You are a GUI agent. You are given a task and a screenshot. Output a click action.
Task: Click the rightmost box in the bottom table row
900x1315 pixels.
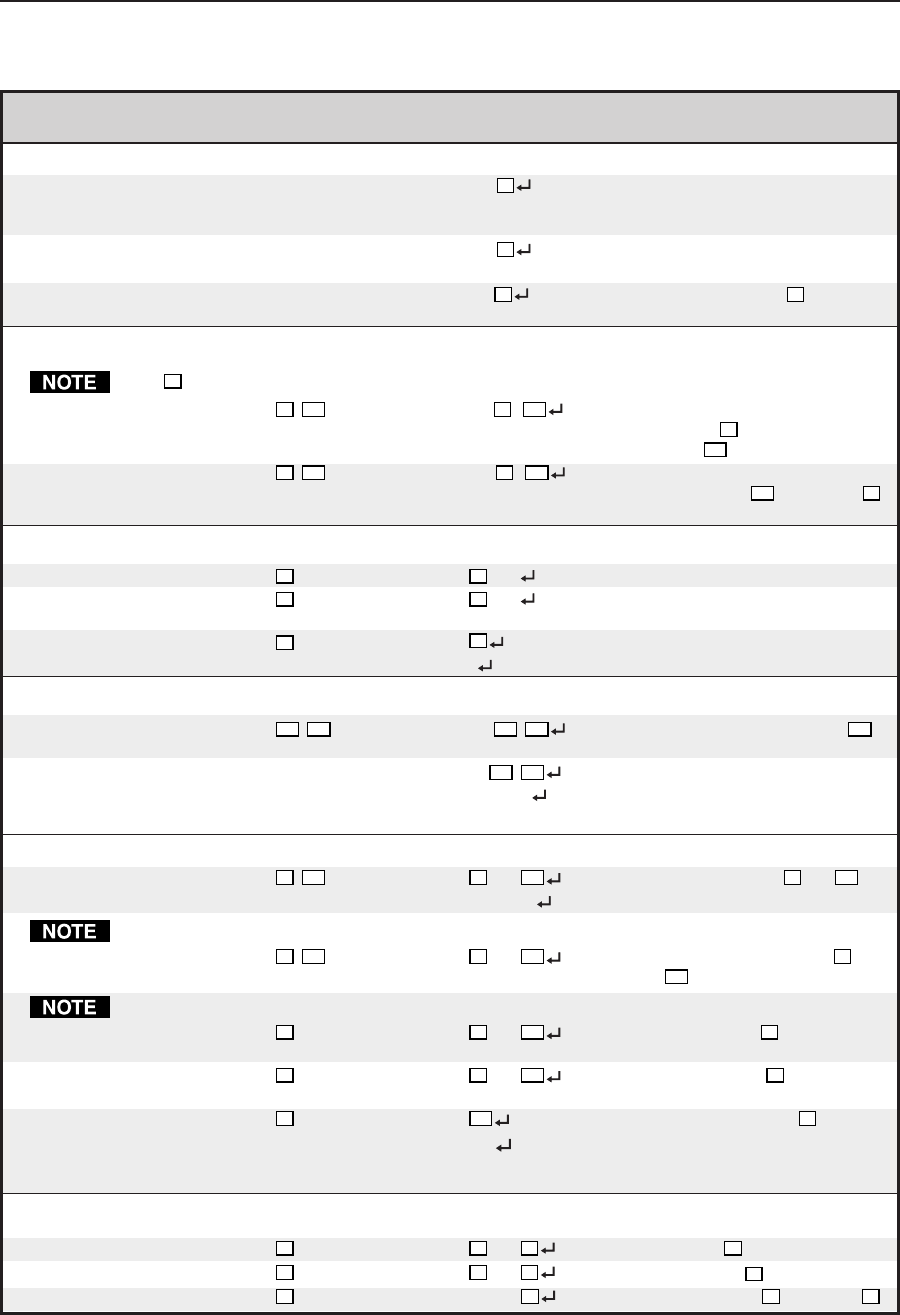pyautogui.click(x=872, y=1297)
